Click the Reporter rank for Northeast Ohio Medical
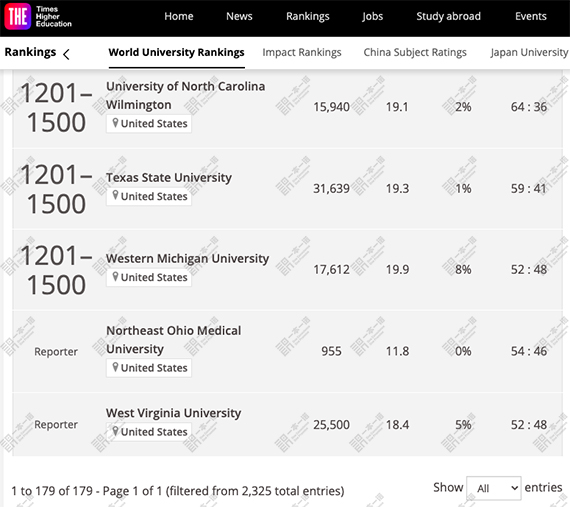This screenshot has width=570, height=507. point(56,351)
